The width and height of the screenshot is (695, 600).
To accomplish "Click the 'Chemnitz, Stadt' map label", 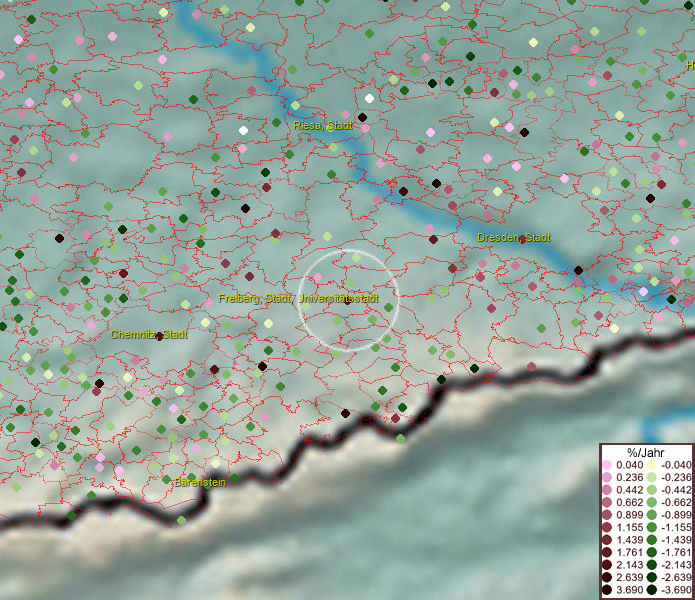I will coord(149,334).
